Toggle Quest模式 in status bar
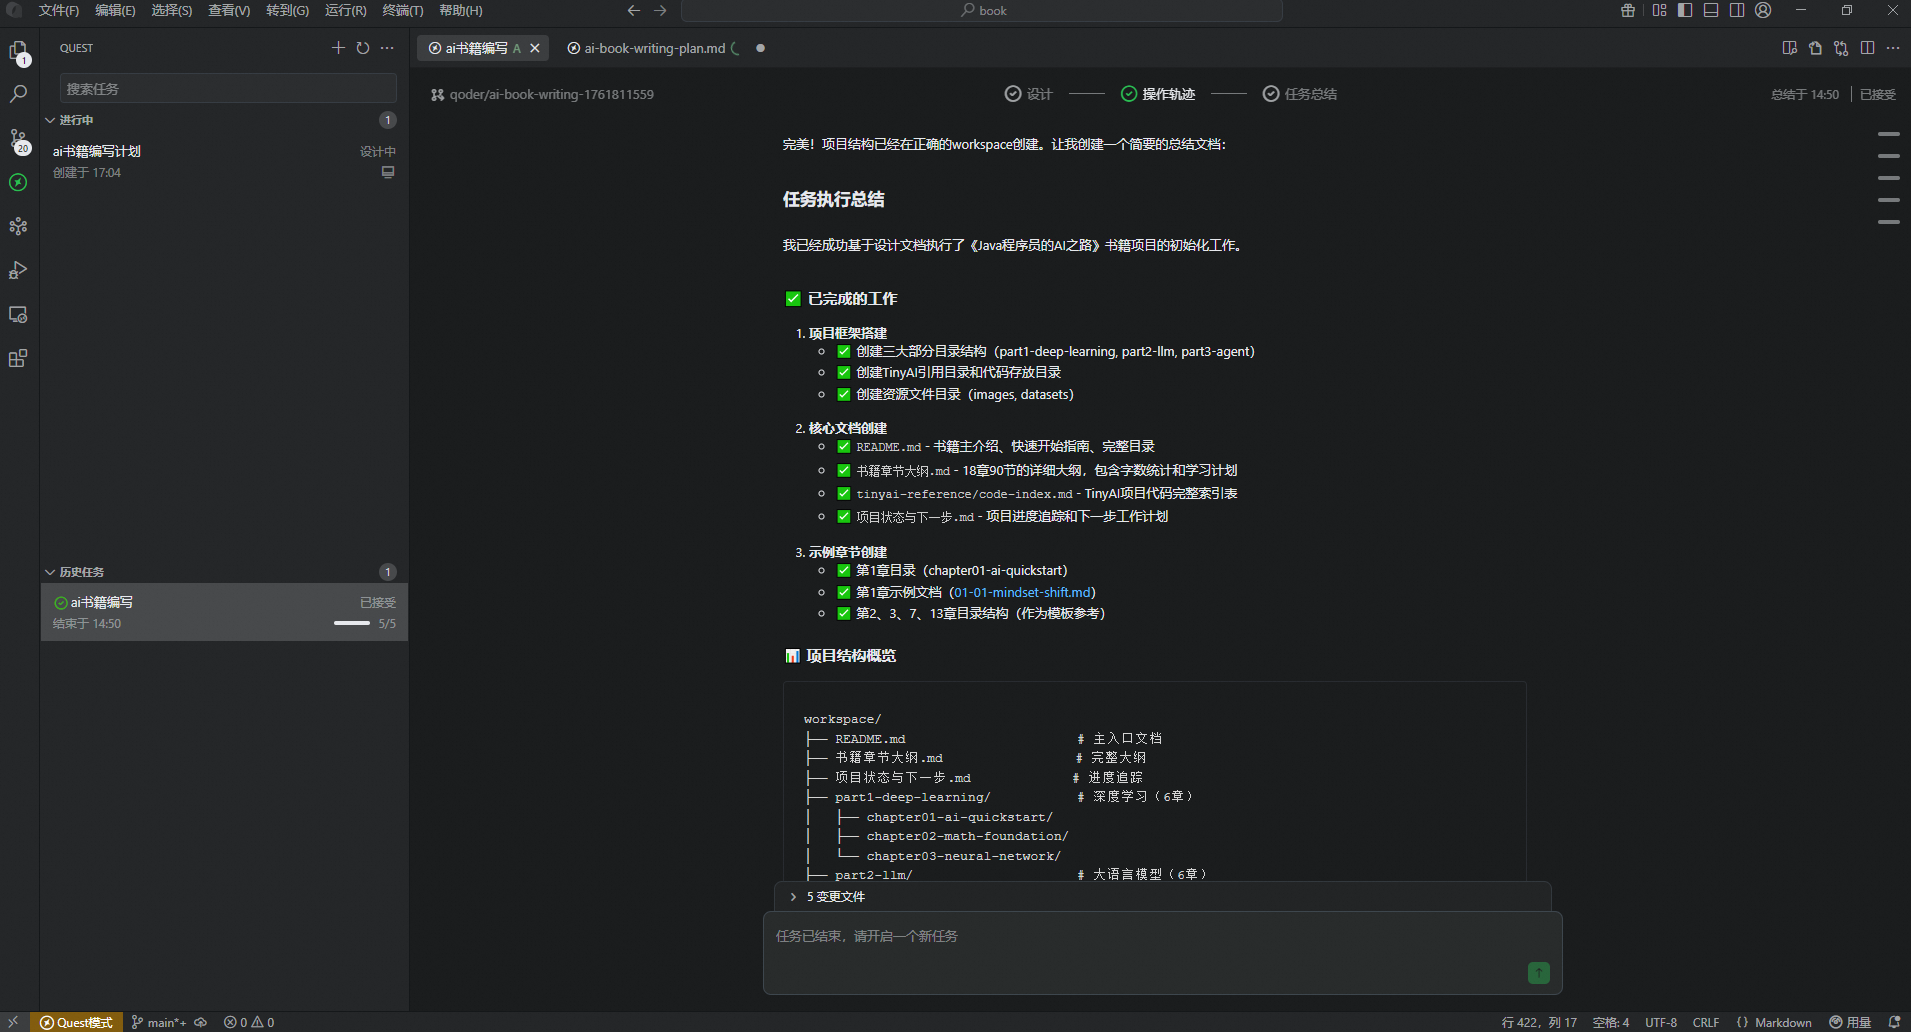1911x1032 pixels. [x=76, y=1022]
